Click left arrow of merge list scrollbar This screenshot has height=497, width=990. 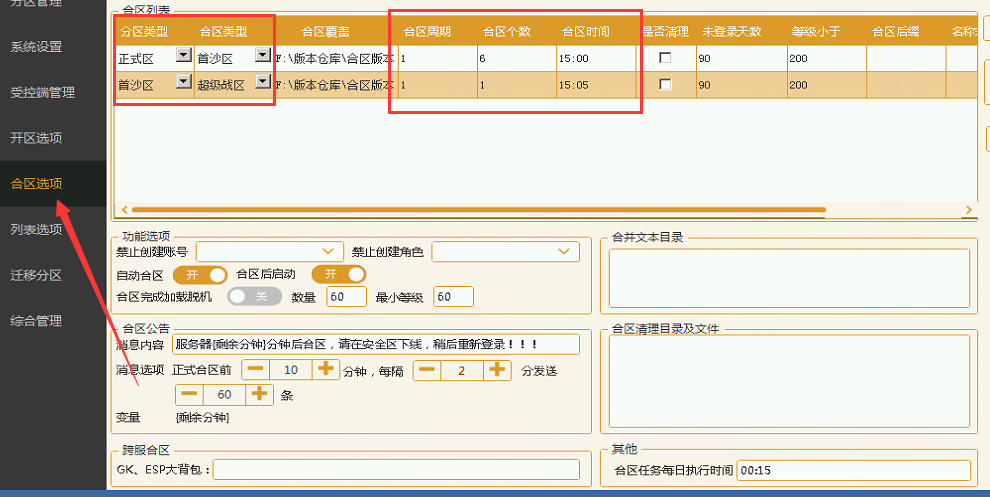[125, 210]
